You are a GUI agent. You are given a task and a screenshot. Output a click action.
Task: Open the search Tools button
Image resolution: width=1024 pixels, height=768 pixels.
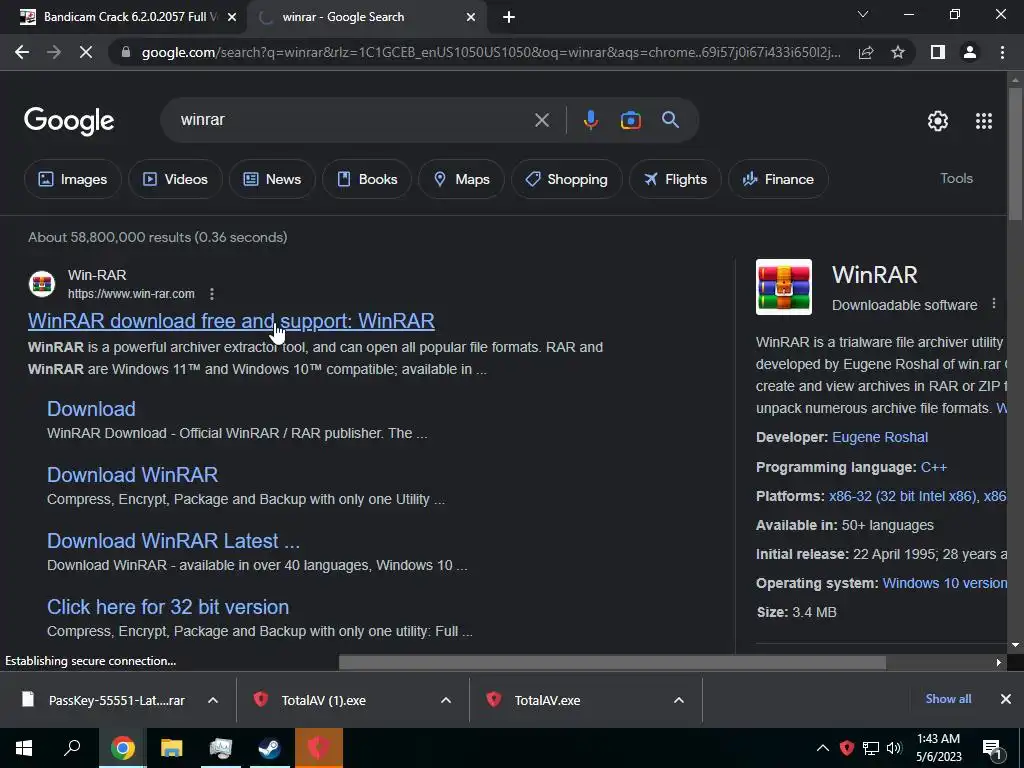point(956,178)
